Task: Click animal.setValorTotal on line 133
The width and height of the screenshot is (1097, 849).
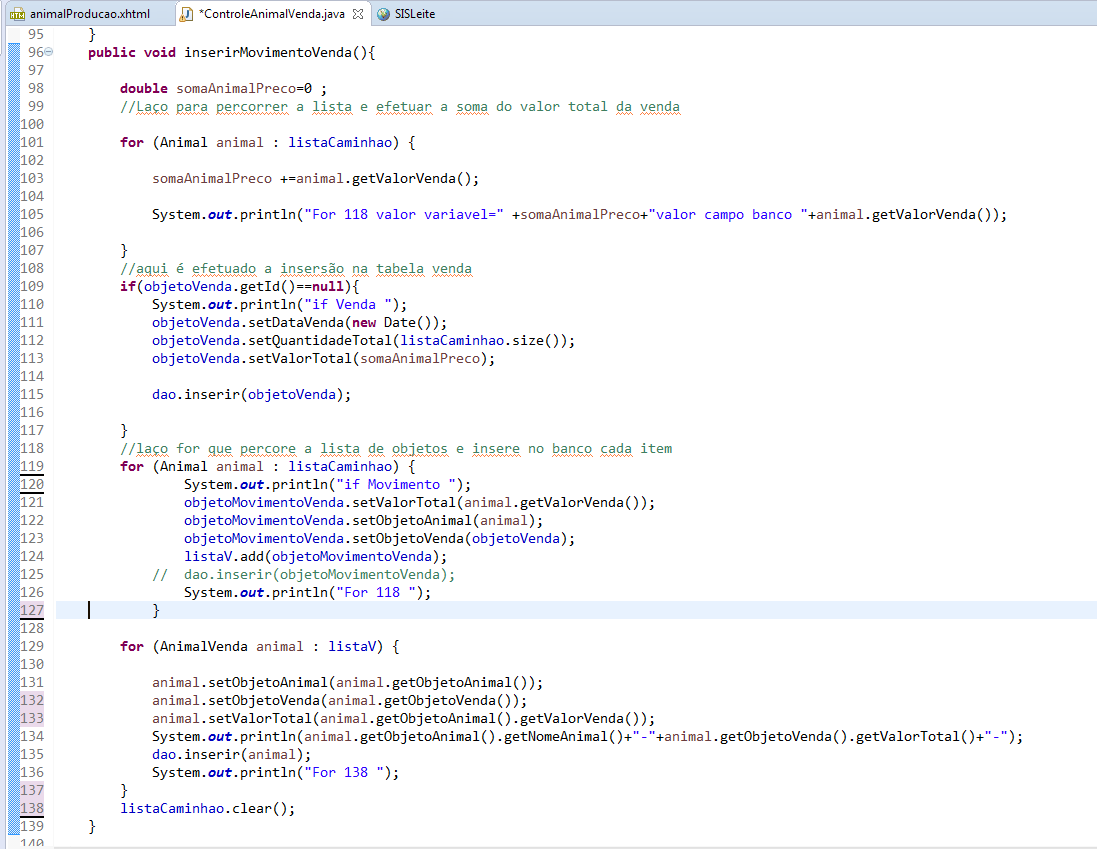Action: (x=232, y=719)
